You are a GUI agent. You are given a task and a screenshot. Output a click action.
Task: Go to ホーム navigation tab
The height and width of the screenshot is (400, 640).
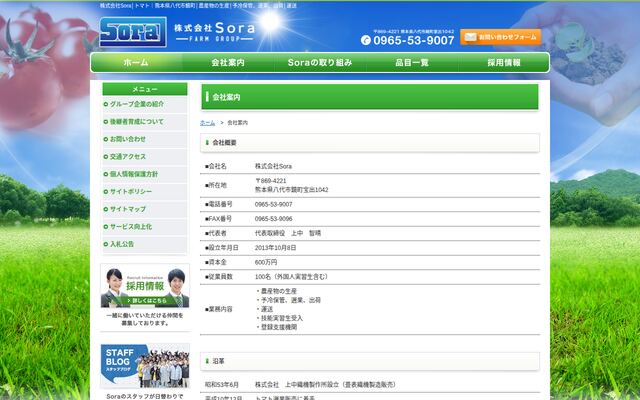pyautogui.click(x=136, y=62)
